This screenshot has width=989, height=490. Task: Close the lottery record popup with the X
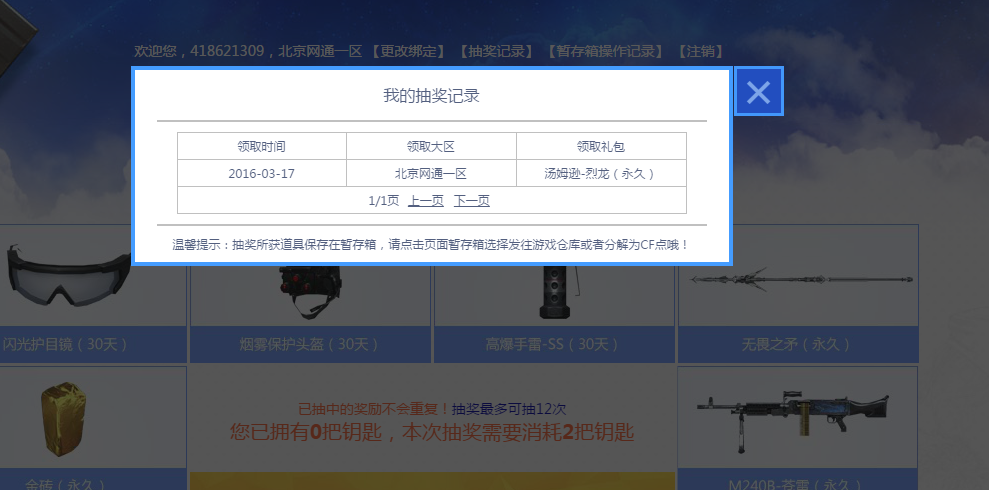[759, 91]
